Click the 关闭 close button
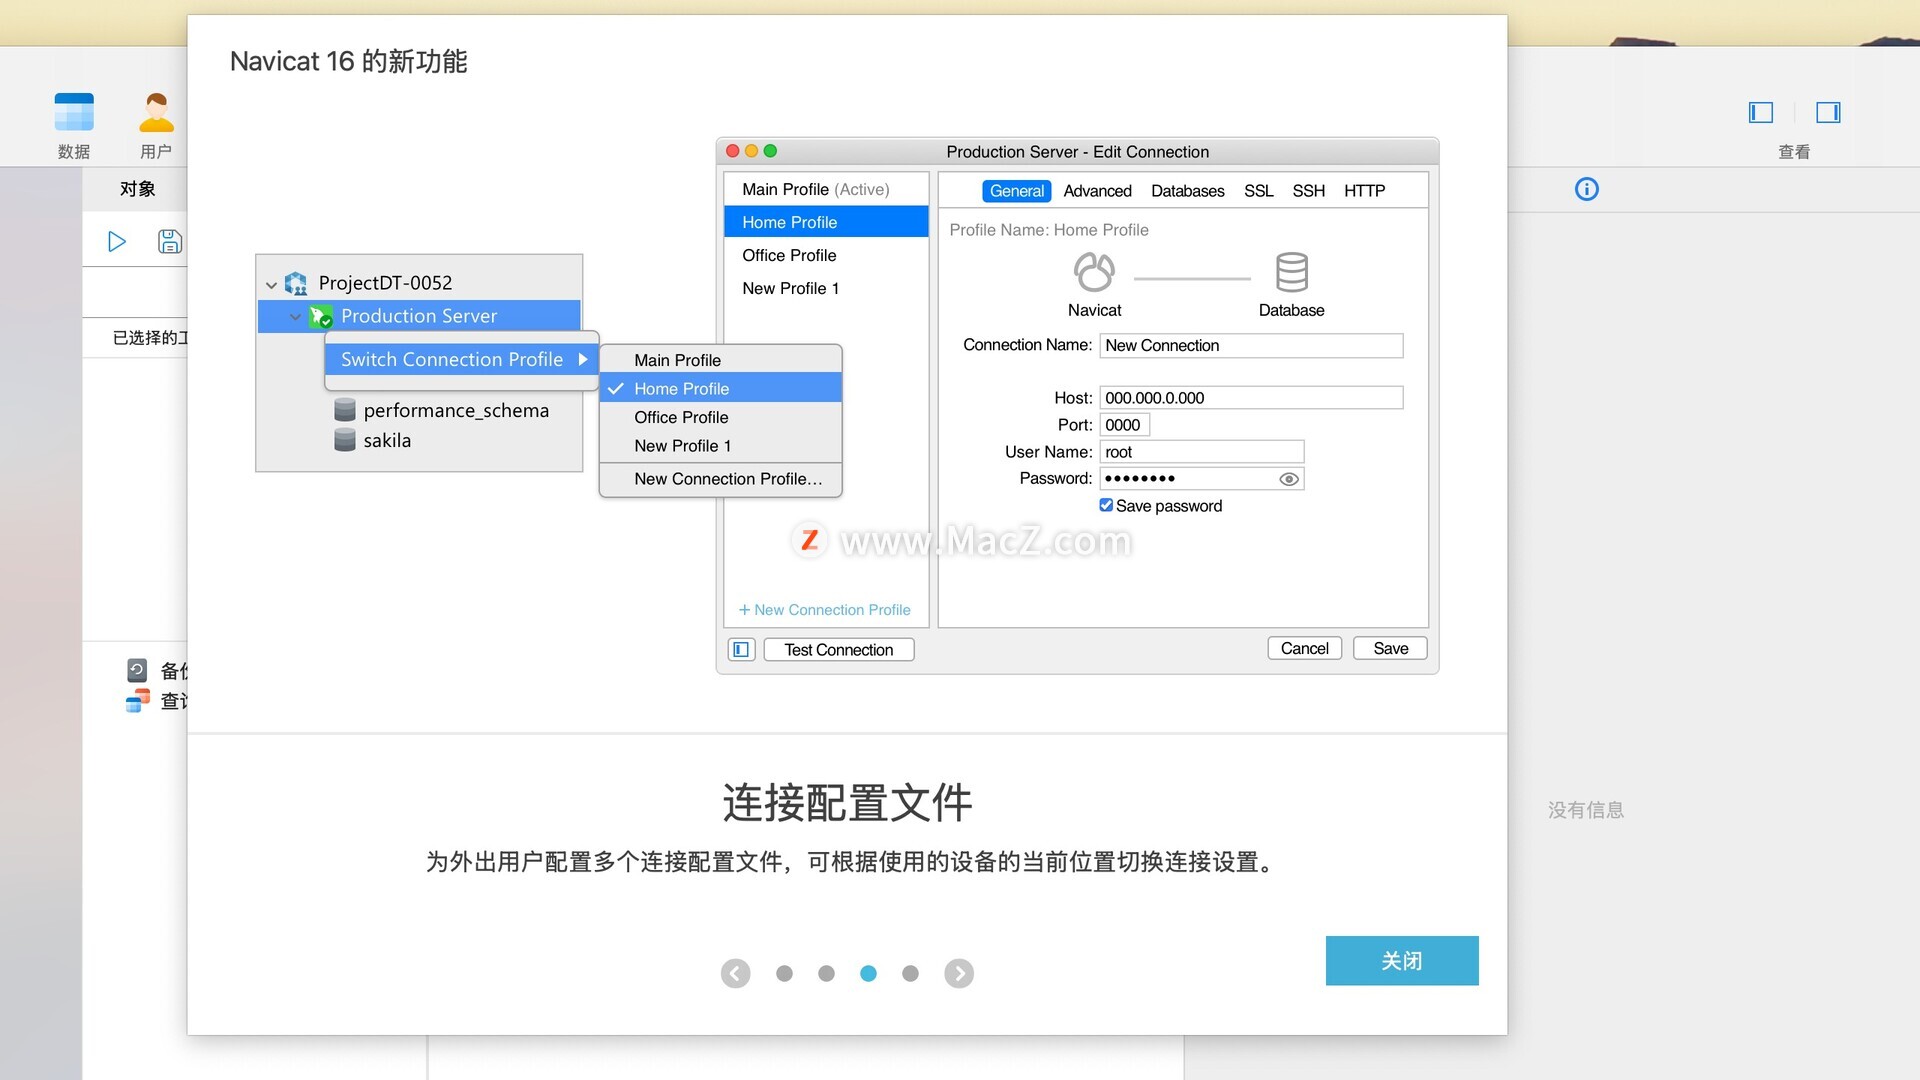 point(1401,960)
